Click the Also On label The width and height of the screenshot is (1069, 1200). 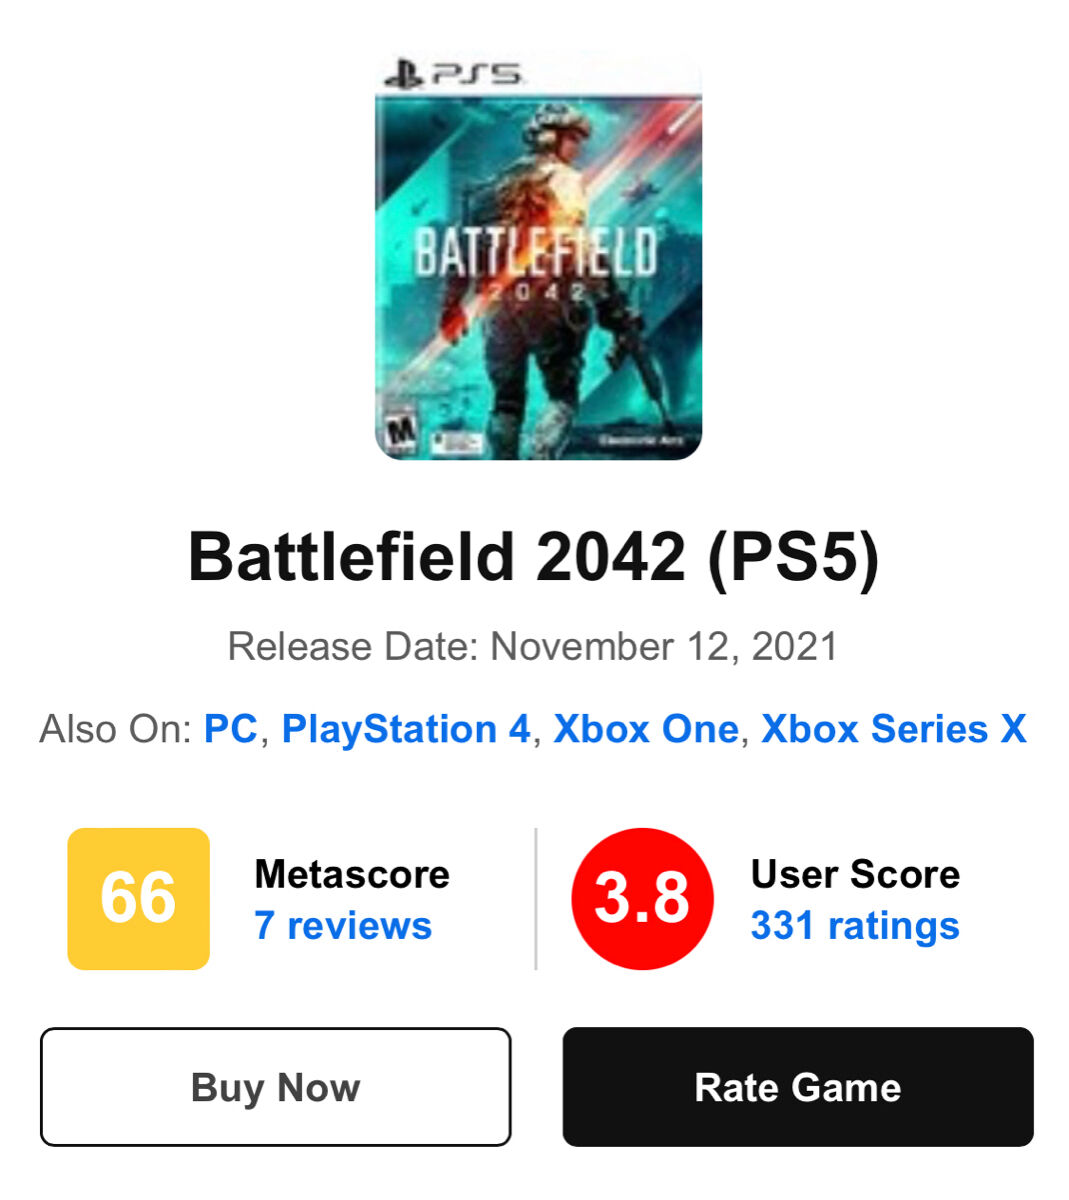115,729
